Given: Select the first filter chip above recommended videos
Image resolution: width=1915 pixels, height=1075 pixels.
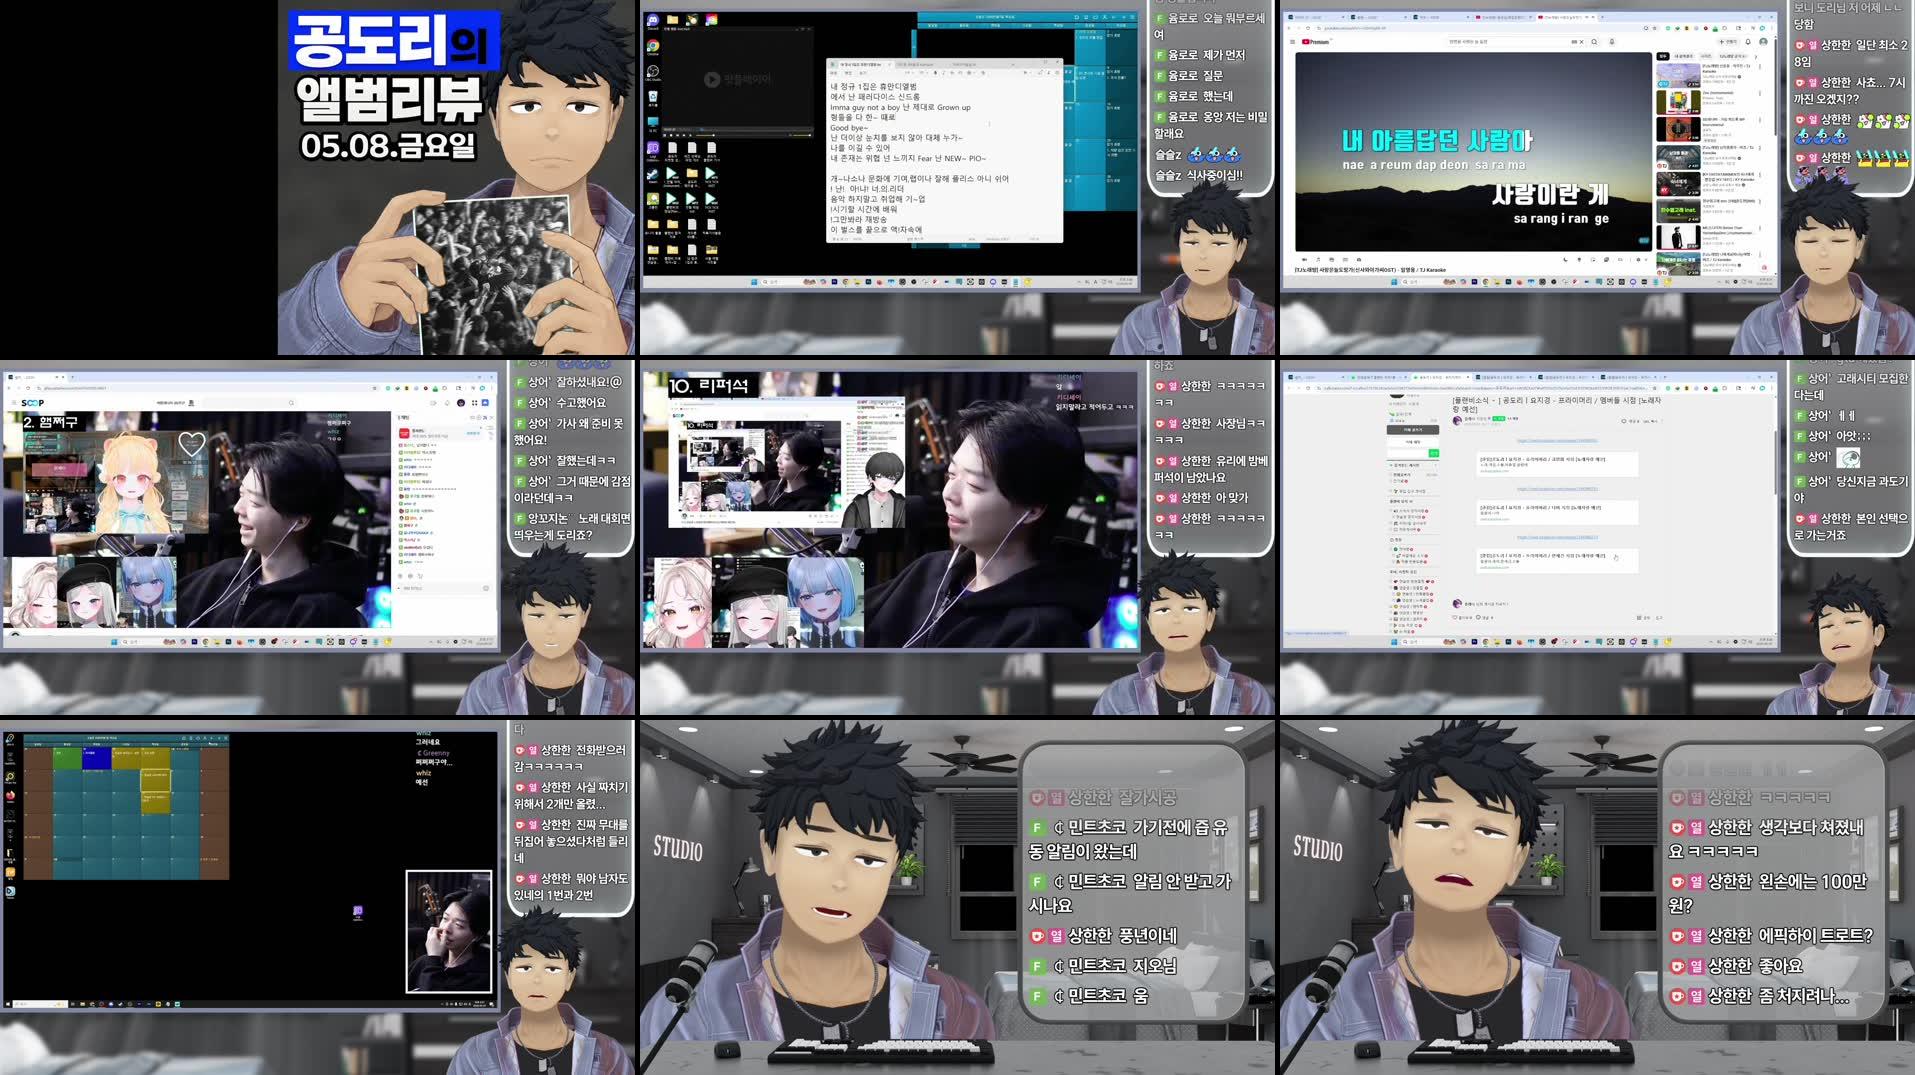Looking at the screenshot, I should click(x=1663, y=56).
